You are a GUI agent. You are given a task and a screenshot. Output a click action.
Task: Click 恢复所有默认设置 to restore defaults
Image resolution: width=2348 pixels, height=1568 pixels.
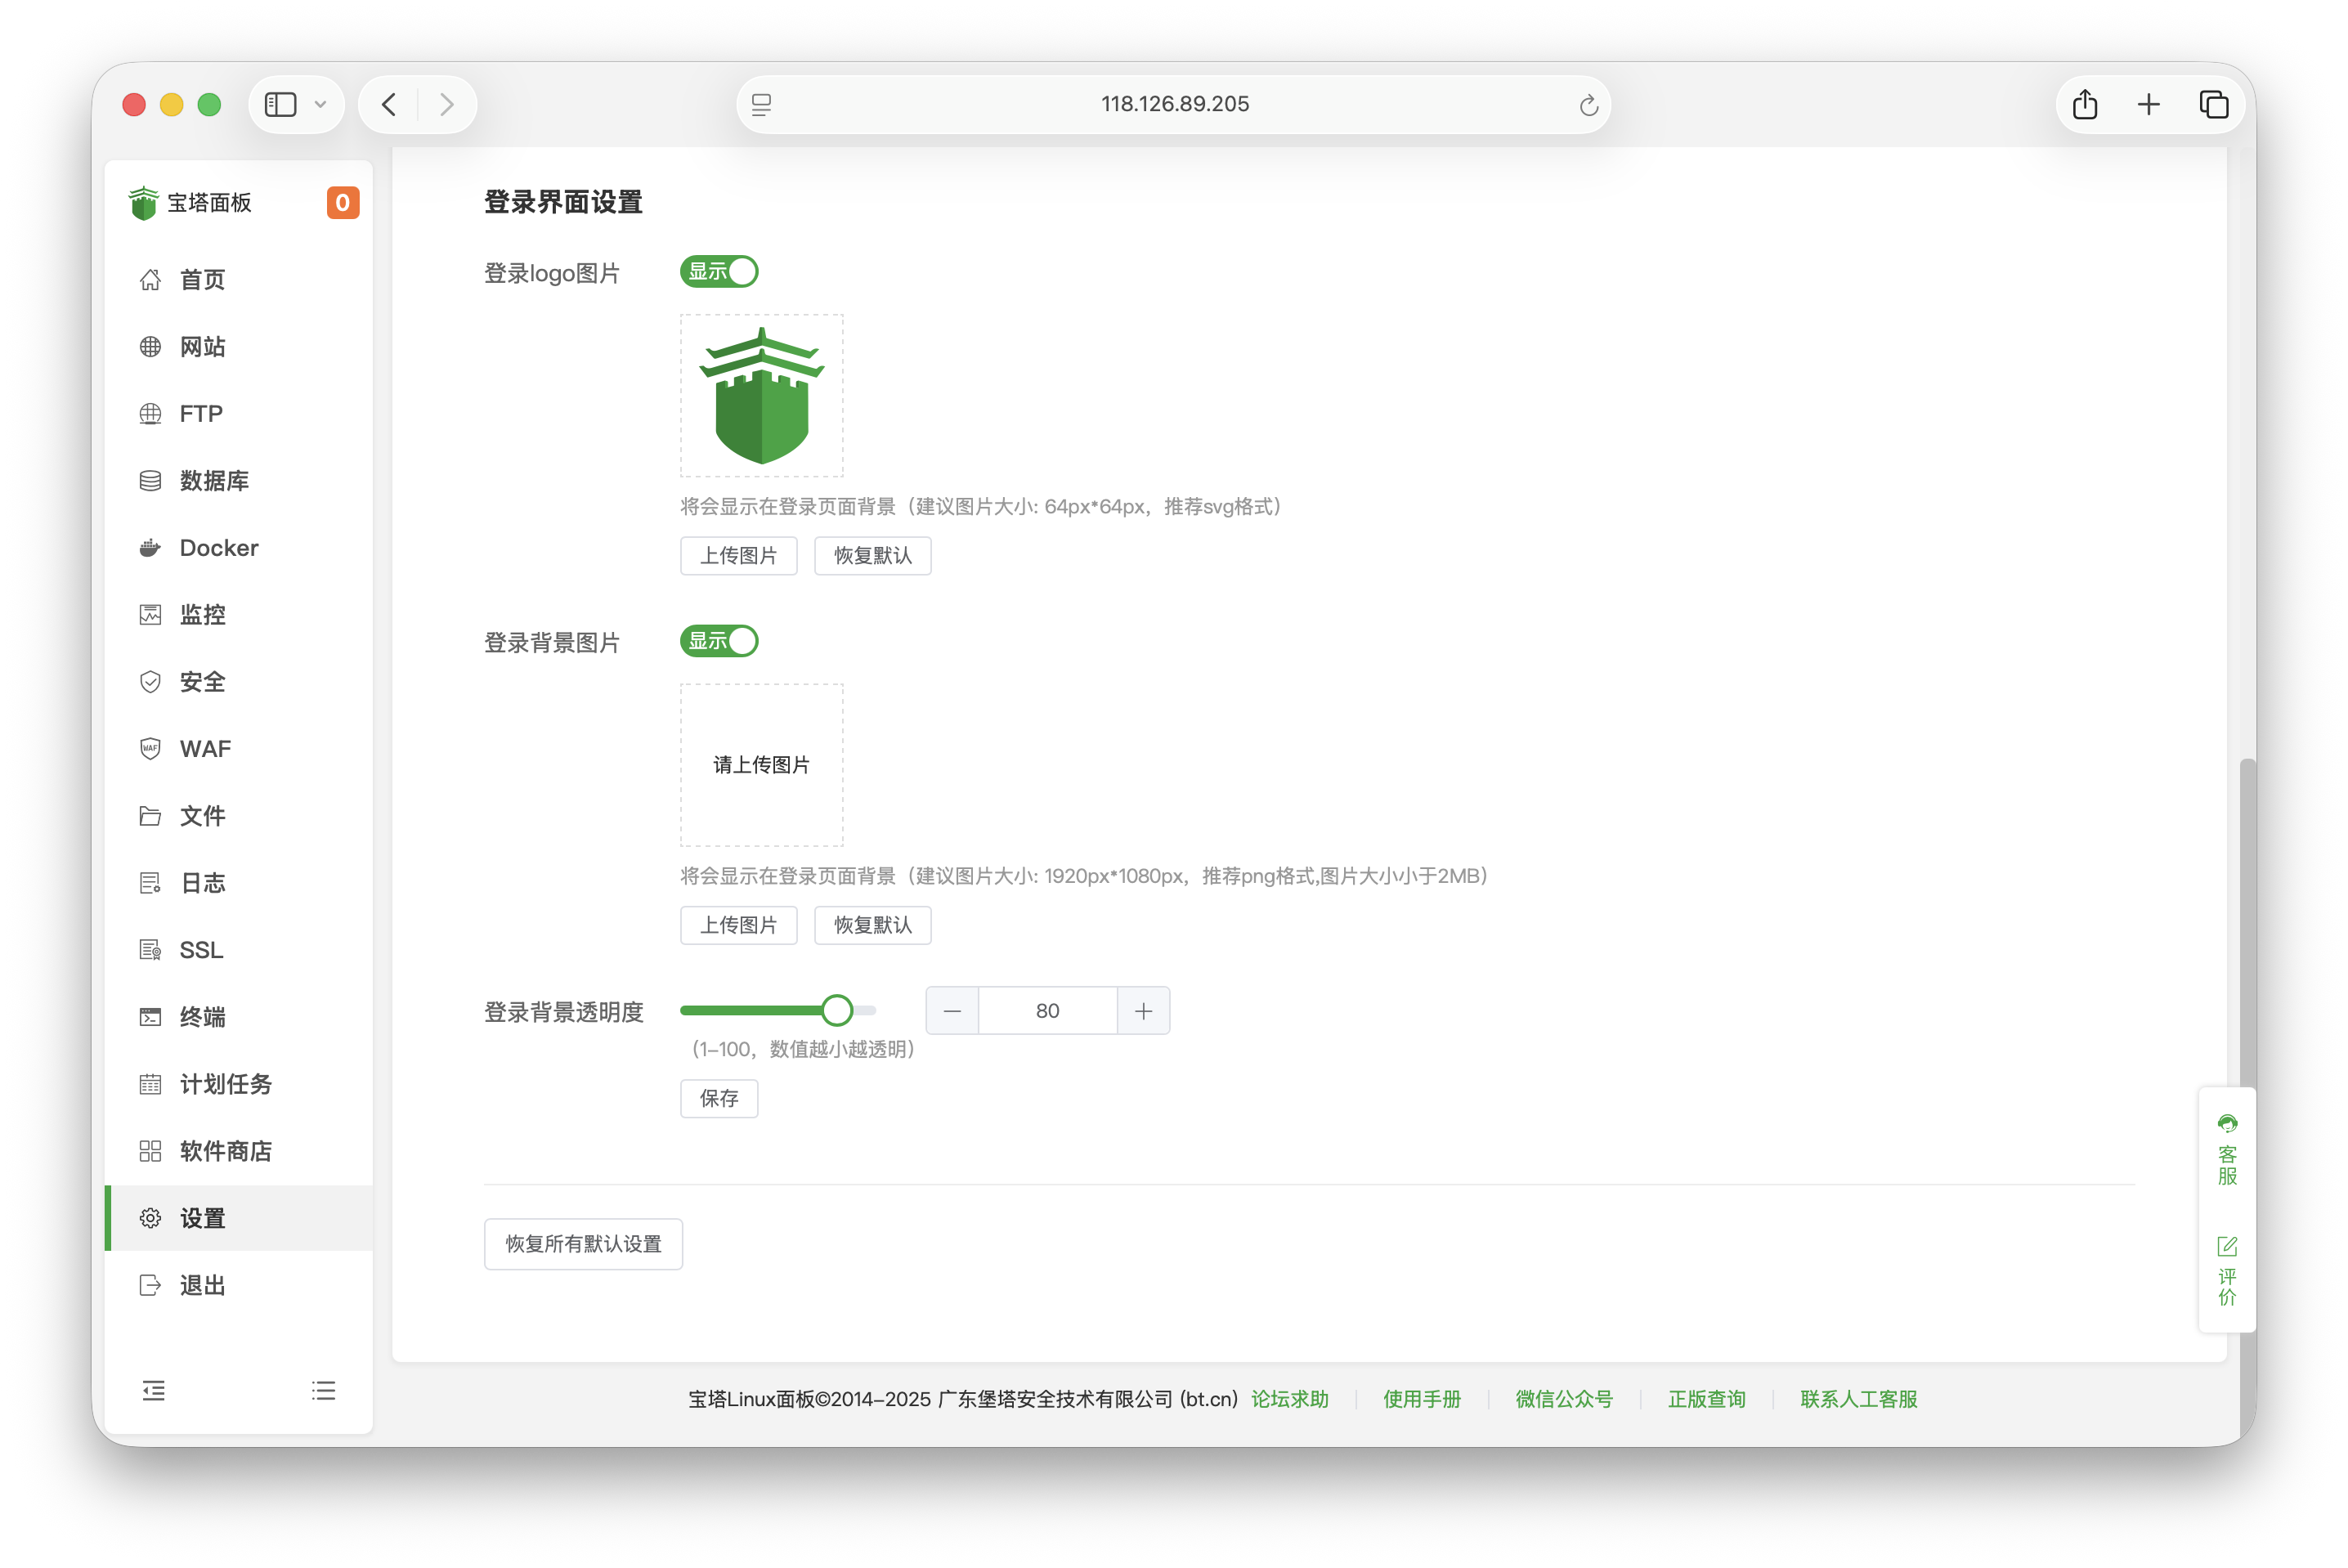click(583, 1244)
